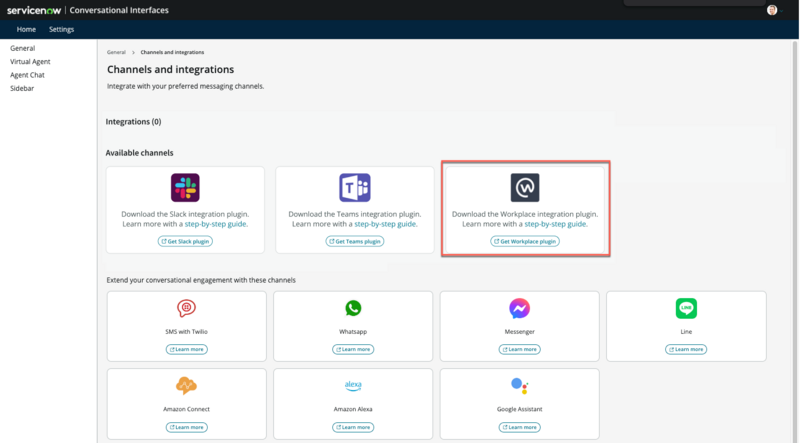The height and width of the screenshot is (443, 800).
Task: Click the Amazon Alexa label
Action: [353, 409]
